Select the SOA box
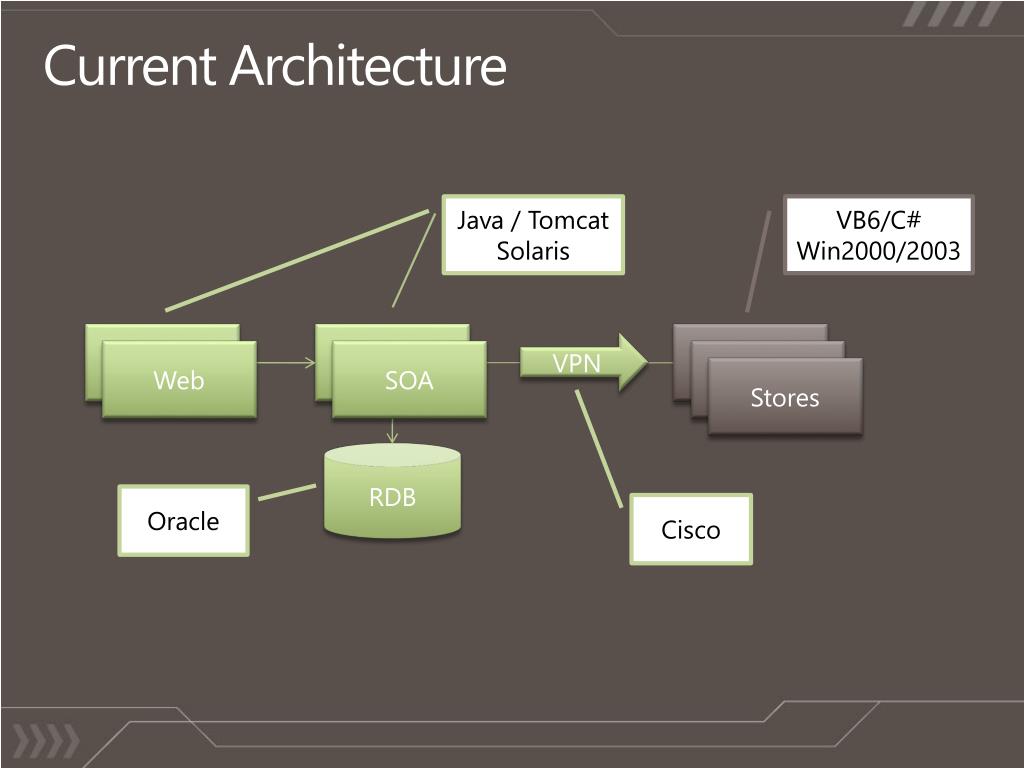1024x768 pixels. 409,379
